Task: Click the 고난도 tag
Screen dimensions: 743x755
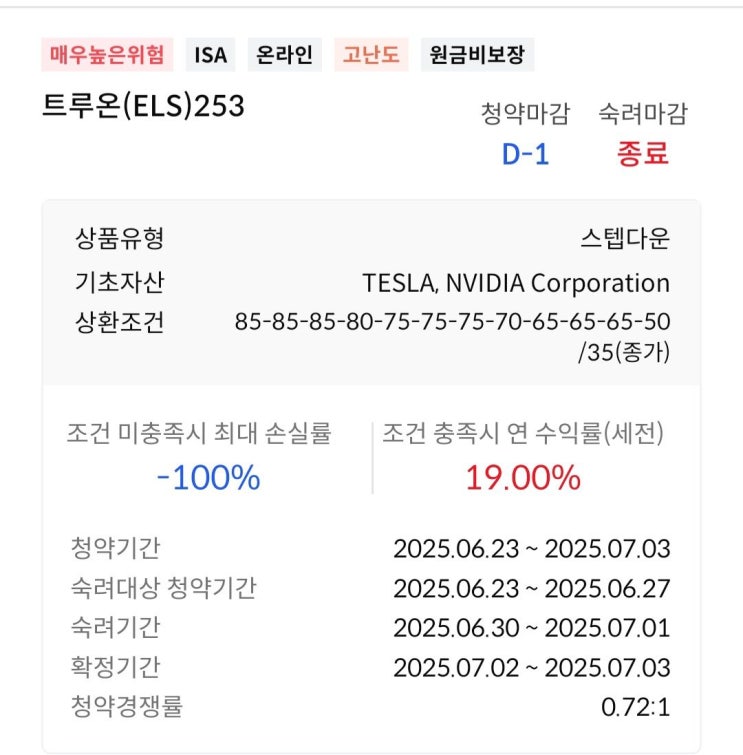Action: [371, 54]
